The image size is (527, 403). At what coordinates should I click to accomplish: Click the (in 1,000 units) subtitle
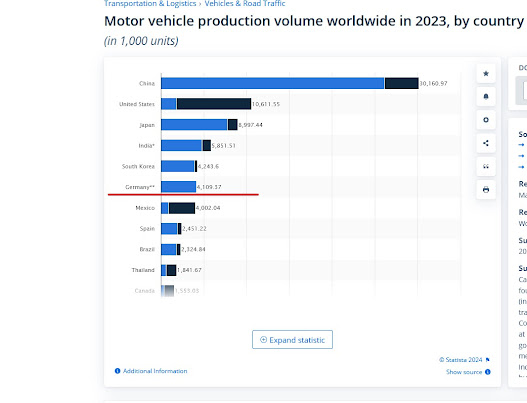[x=141, y=41]
